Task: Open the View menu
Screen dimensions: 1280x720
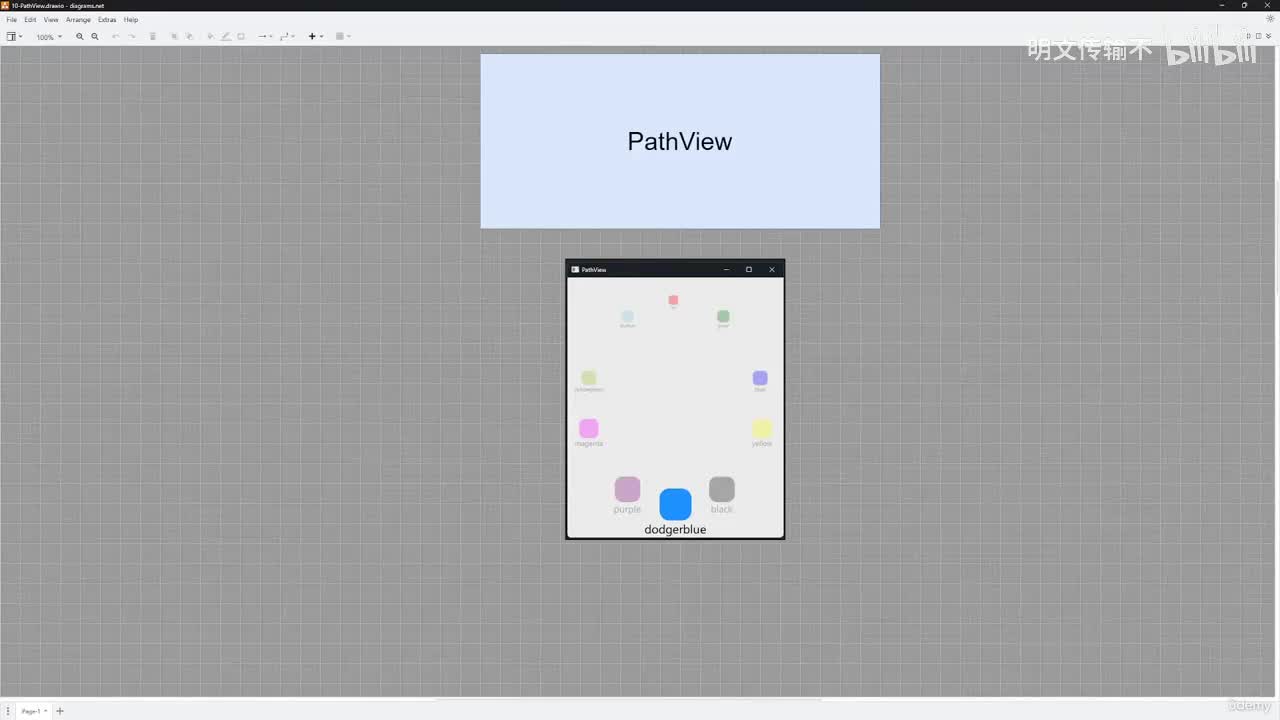Action: [50, 20]
